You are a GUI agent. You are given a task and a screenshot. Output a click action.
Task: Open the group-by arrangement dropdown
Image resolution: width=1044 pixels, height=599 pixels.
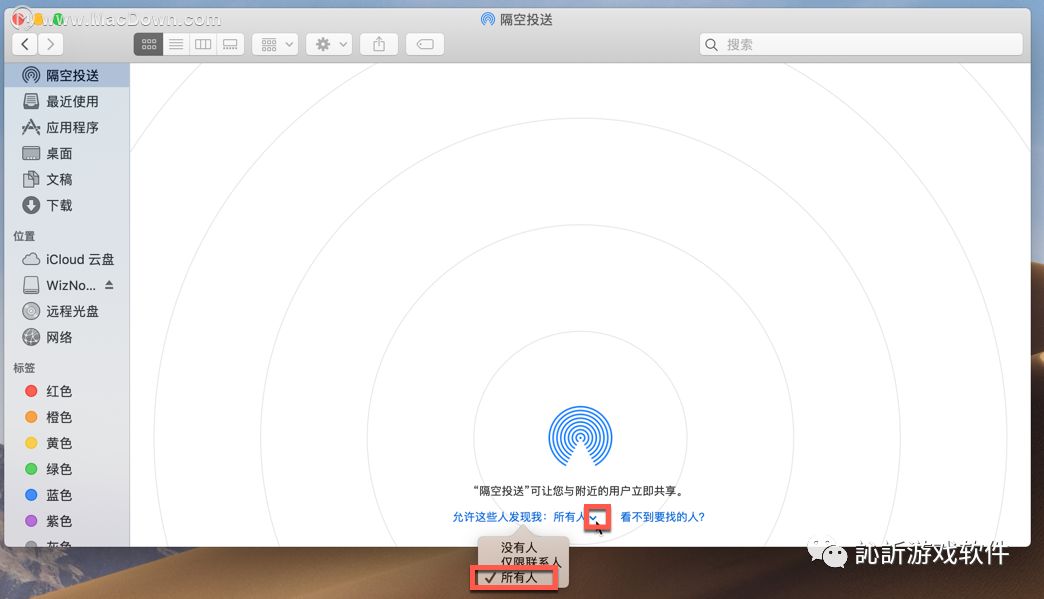pos(275,45)
